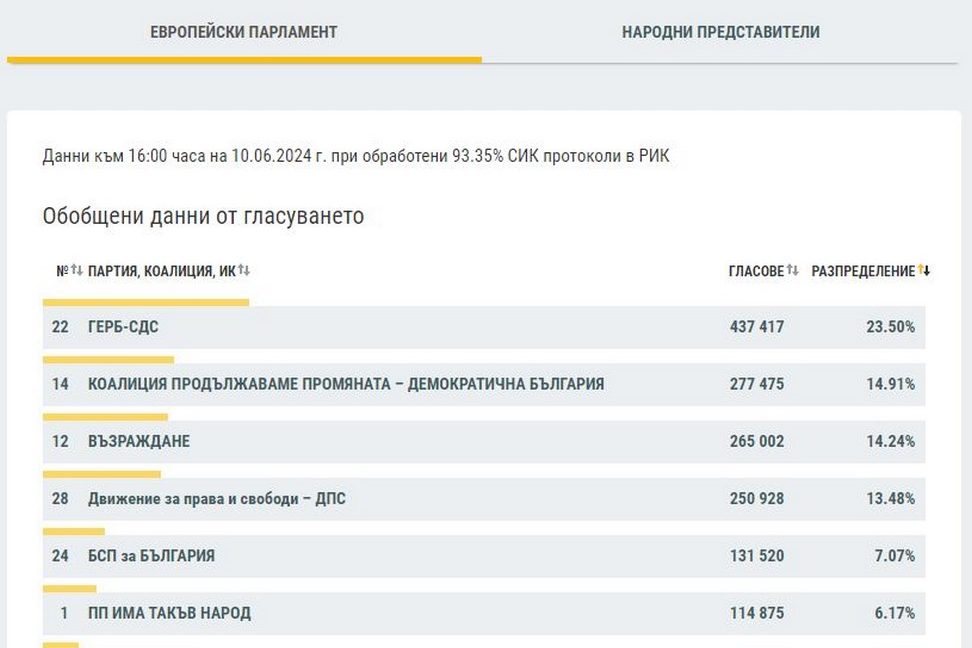Open the ПП ИМА ТАКЪВ НАРОД row
This screenshot has width=972, height=648.
coord(169,613)
